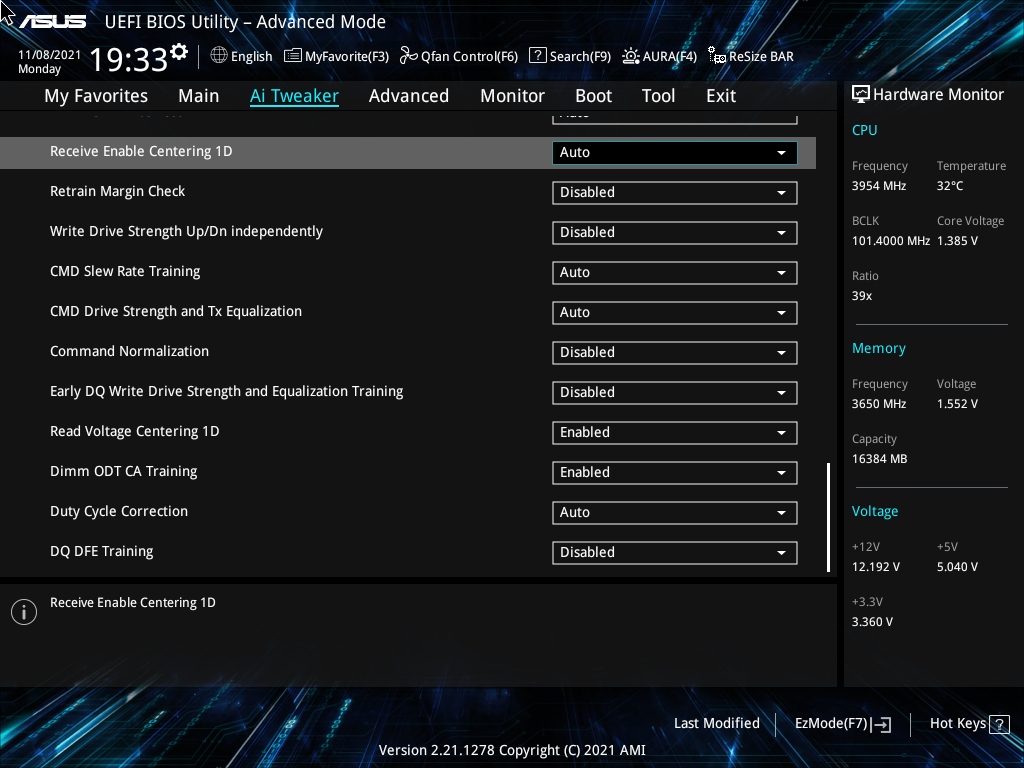Image resolution: width=1024 pixels, height=768 pixels.
Task: Select Retrain Margin Check label
Action: click(x=118, y=191)
